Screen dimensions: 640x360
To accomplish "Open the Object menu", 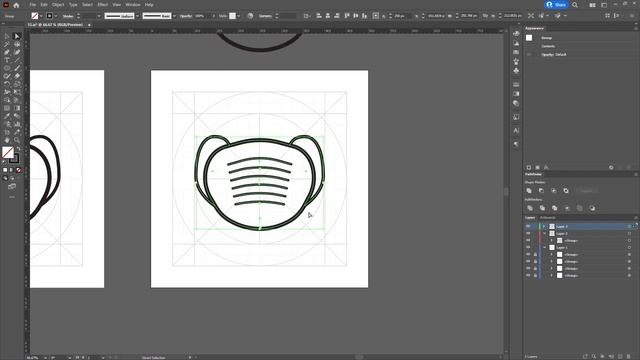I will point(58,5).
